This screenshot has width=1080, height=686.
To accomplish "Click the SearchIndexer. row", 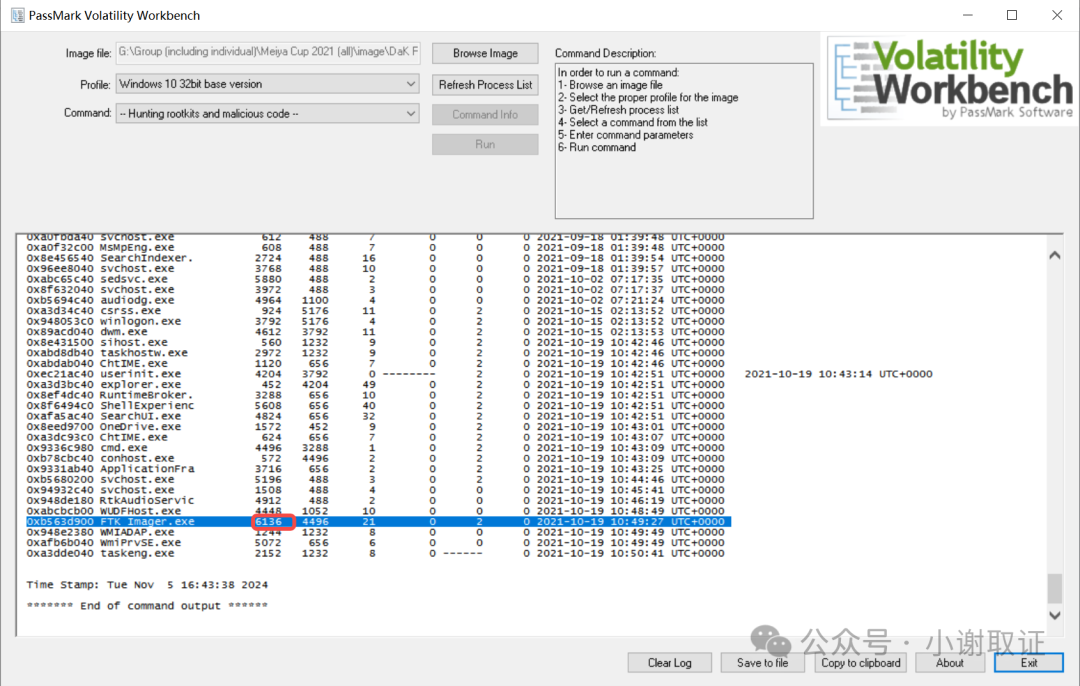I will 375,258.
